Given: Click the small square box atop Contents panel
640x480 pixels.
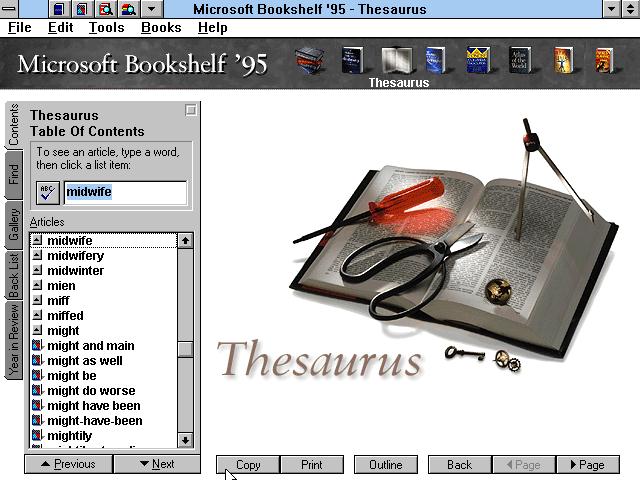Looking at the screenshot, I should (x=191, y=110).
